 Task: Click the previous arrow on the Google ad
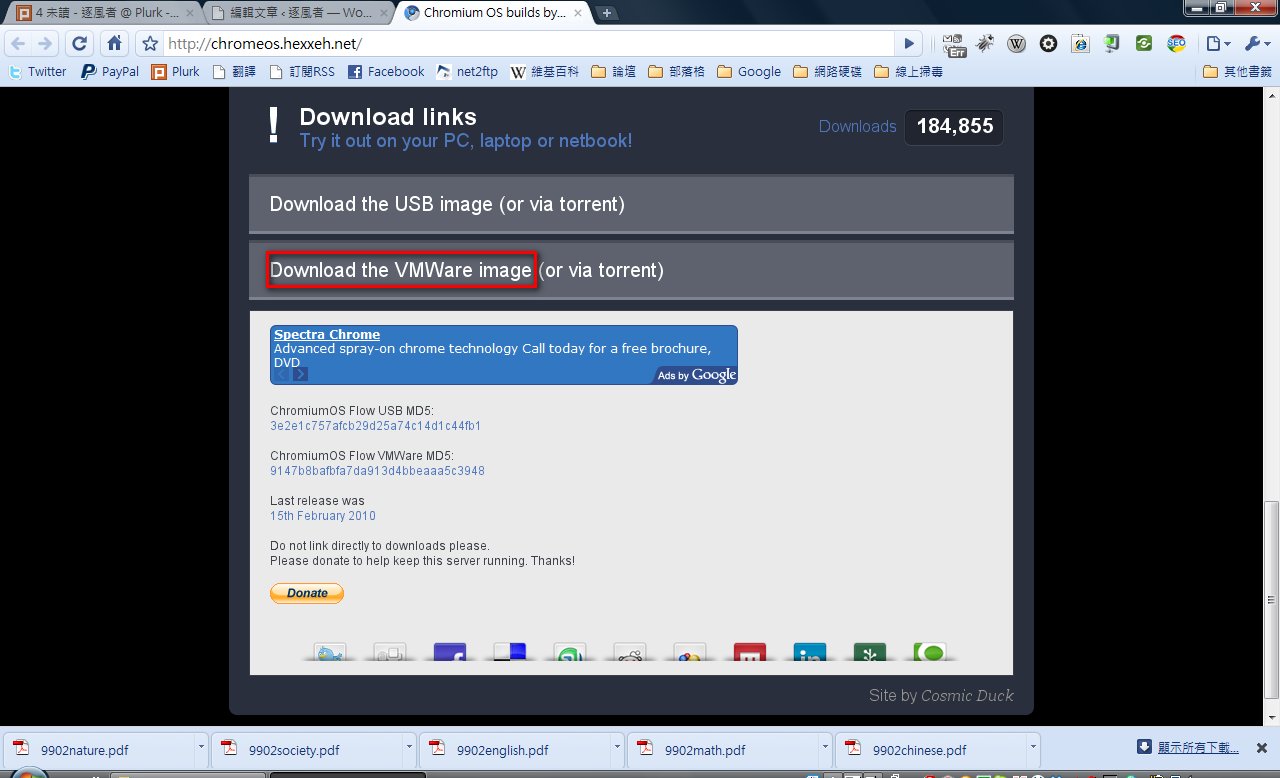[x=283, y=374]
